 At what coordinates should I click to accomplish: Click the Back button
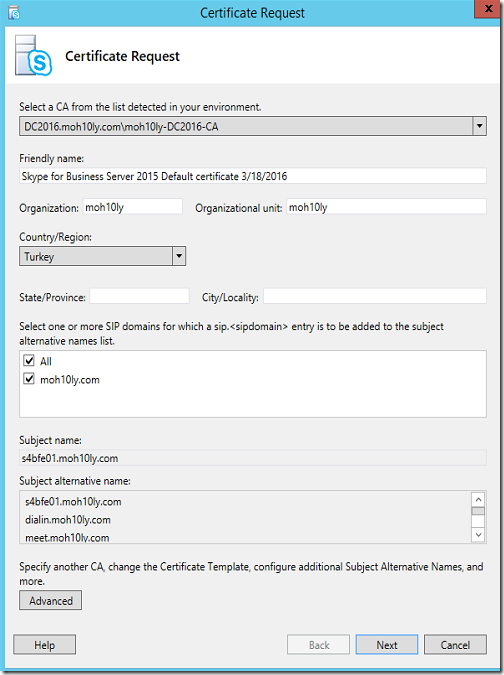point(318,645)
